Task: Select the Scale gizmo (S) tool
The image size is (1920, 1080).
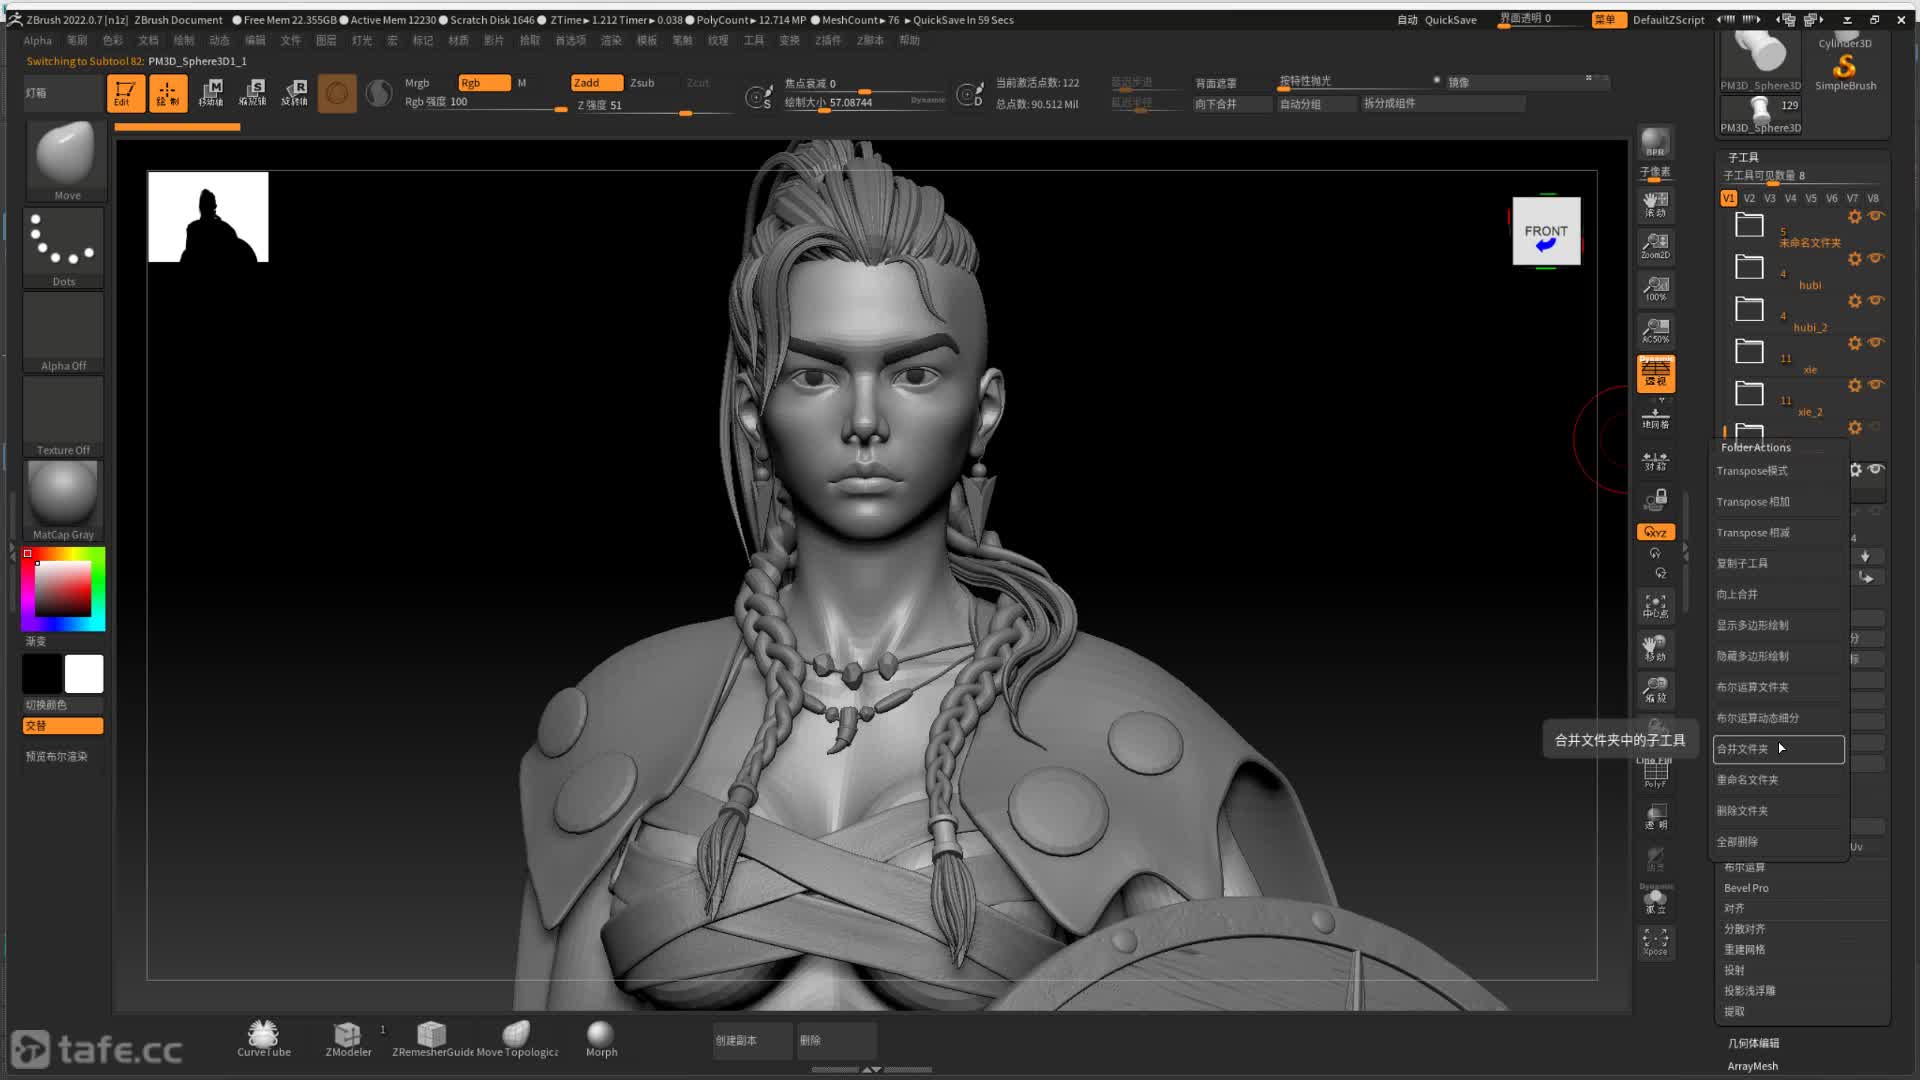Action: pyautogui.click(x=252, y=93)
